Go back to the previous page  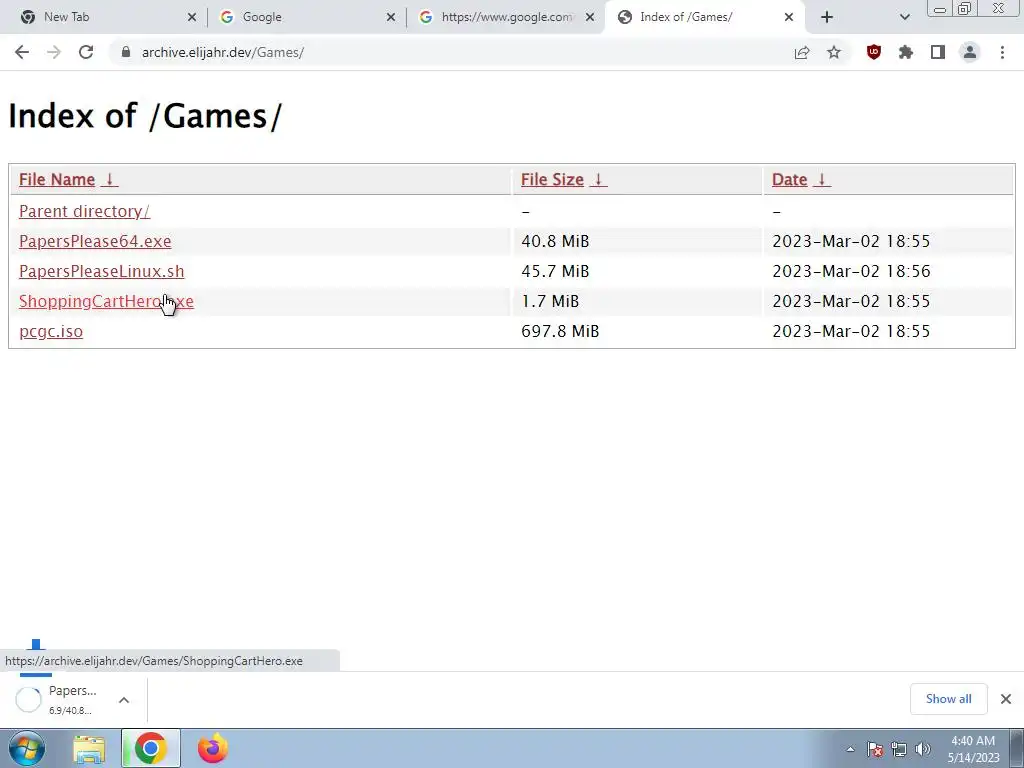pyautogui.click(x=22, y=52)
